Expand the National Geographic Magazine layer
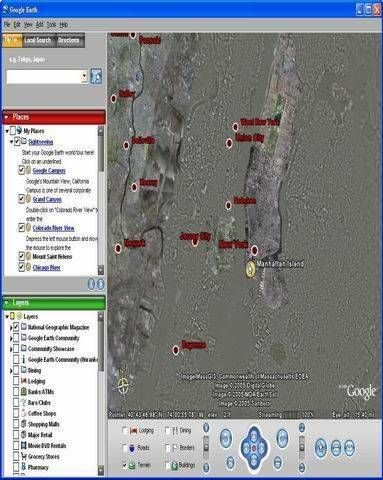The image size is (383, 480). click(x=11, y=328)
